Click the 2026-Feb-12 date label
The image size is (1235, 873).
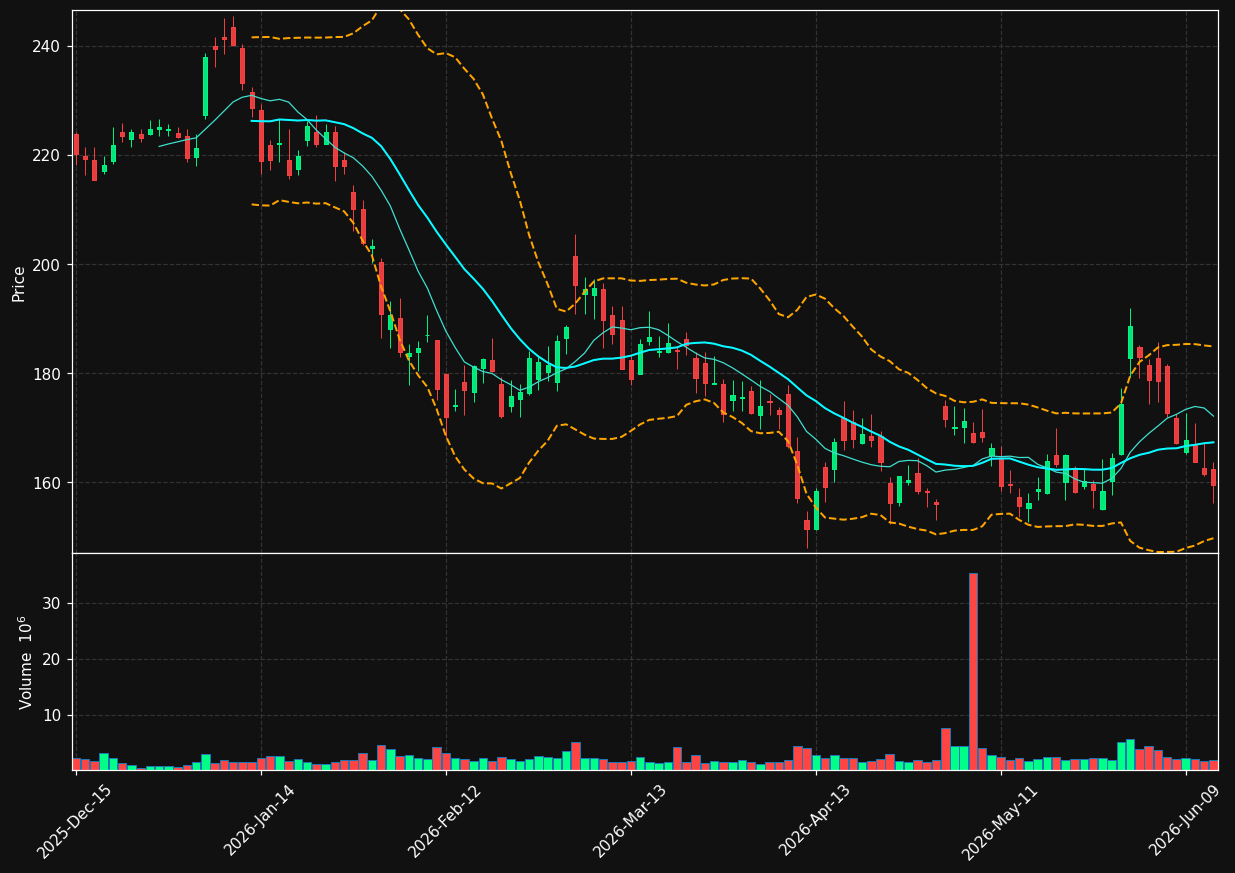445,821
